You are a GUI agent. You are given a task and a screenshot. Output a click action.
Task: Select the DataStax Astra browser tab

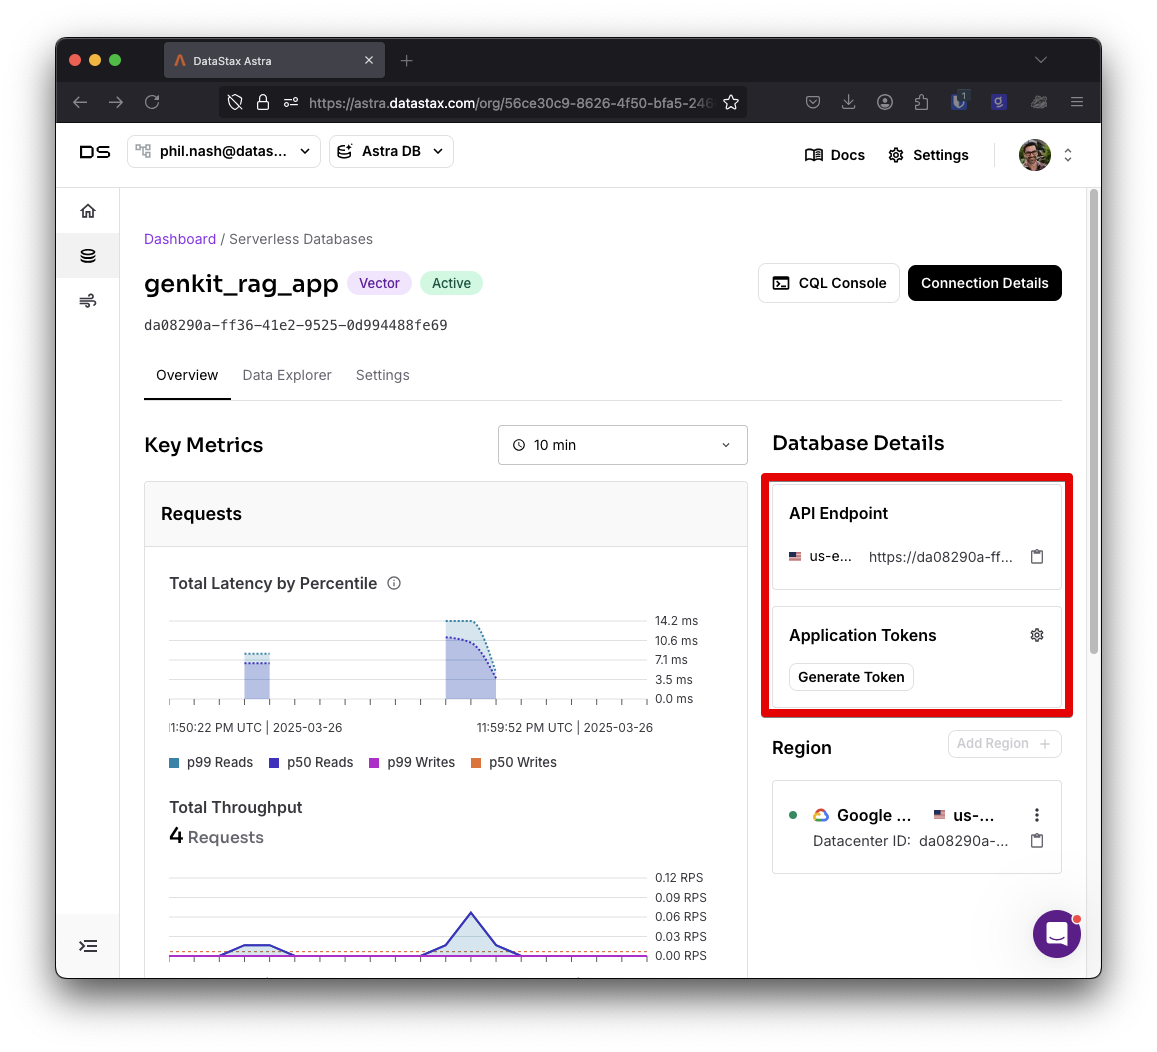pos(274,60)
